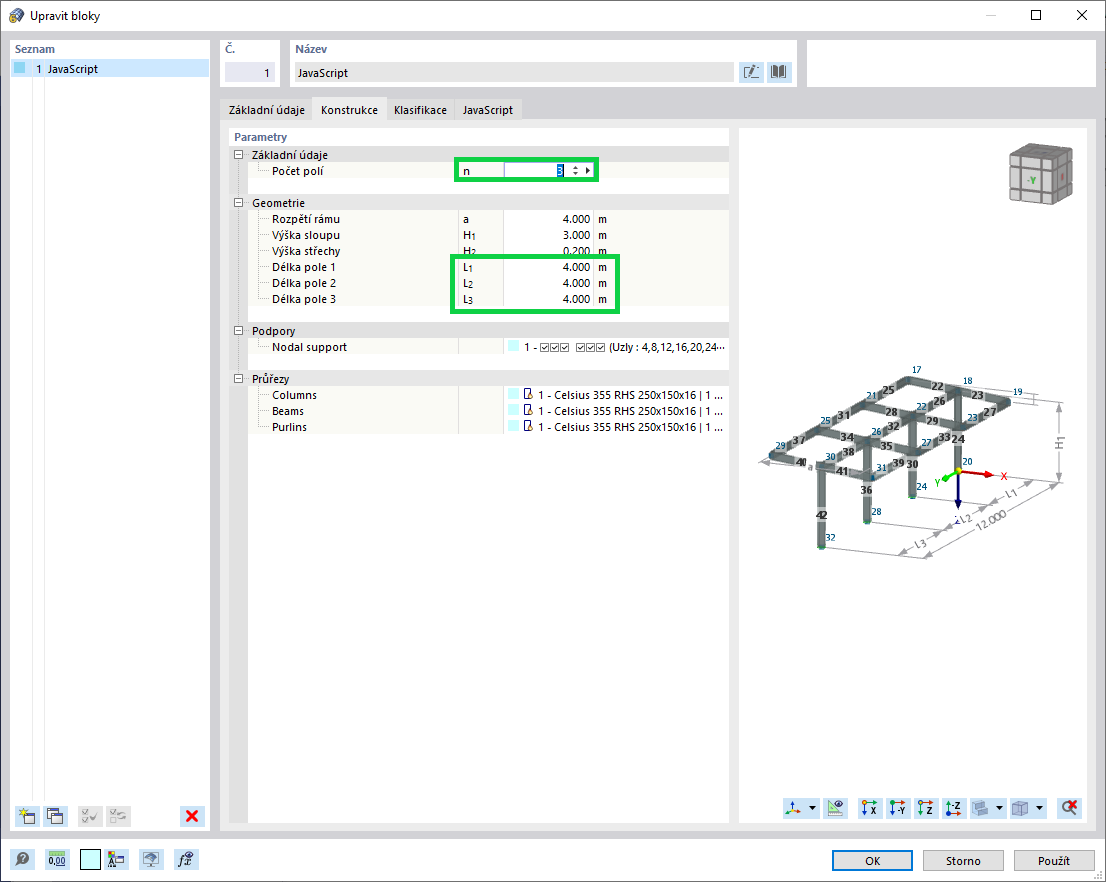This screenshot has width=1106, height=882.
Task: Click the edit name pencil icon
Action: tap(751, 72)
